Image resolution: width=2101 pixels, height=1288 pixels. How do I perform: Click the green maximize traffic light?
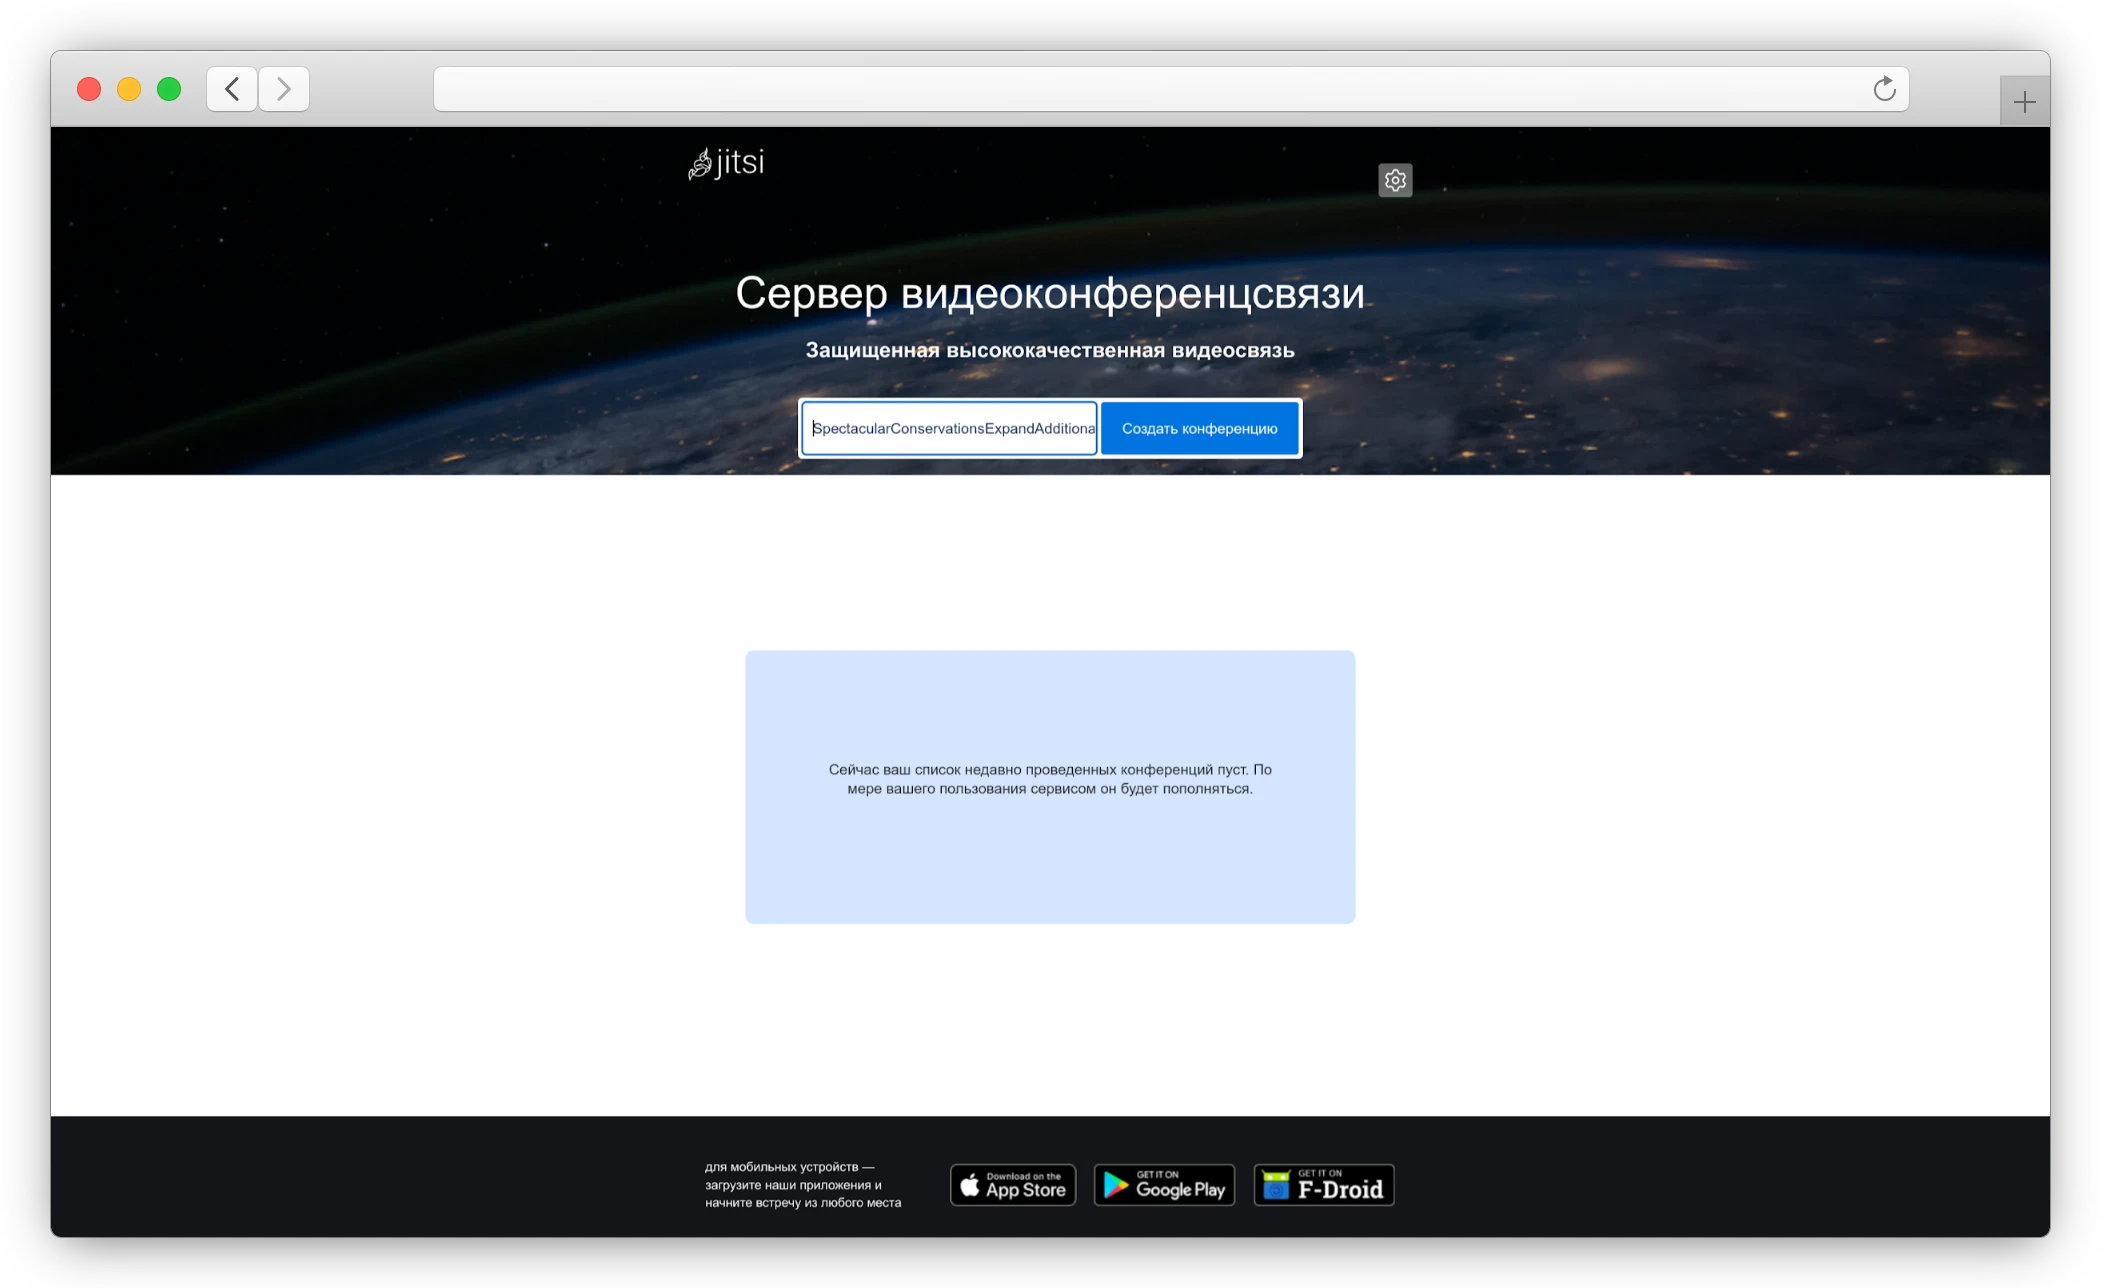pyautogui.click(x=168, y=89)
